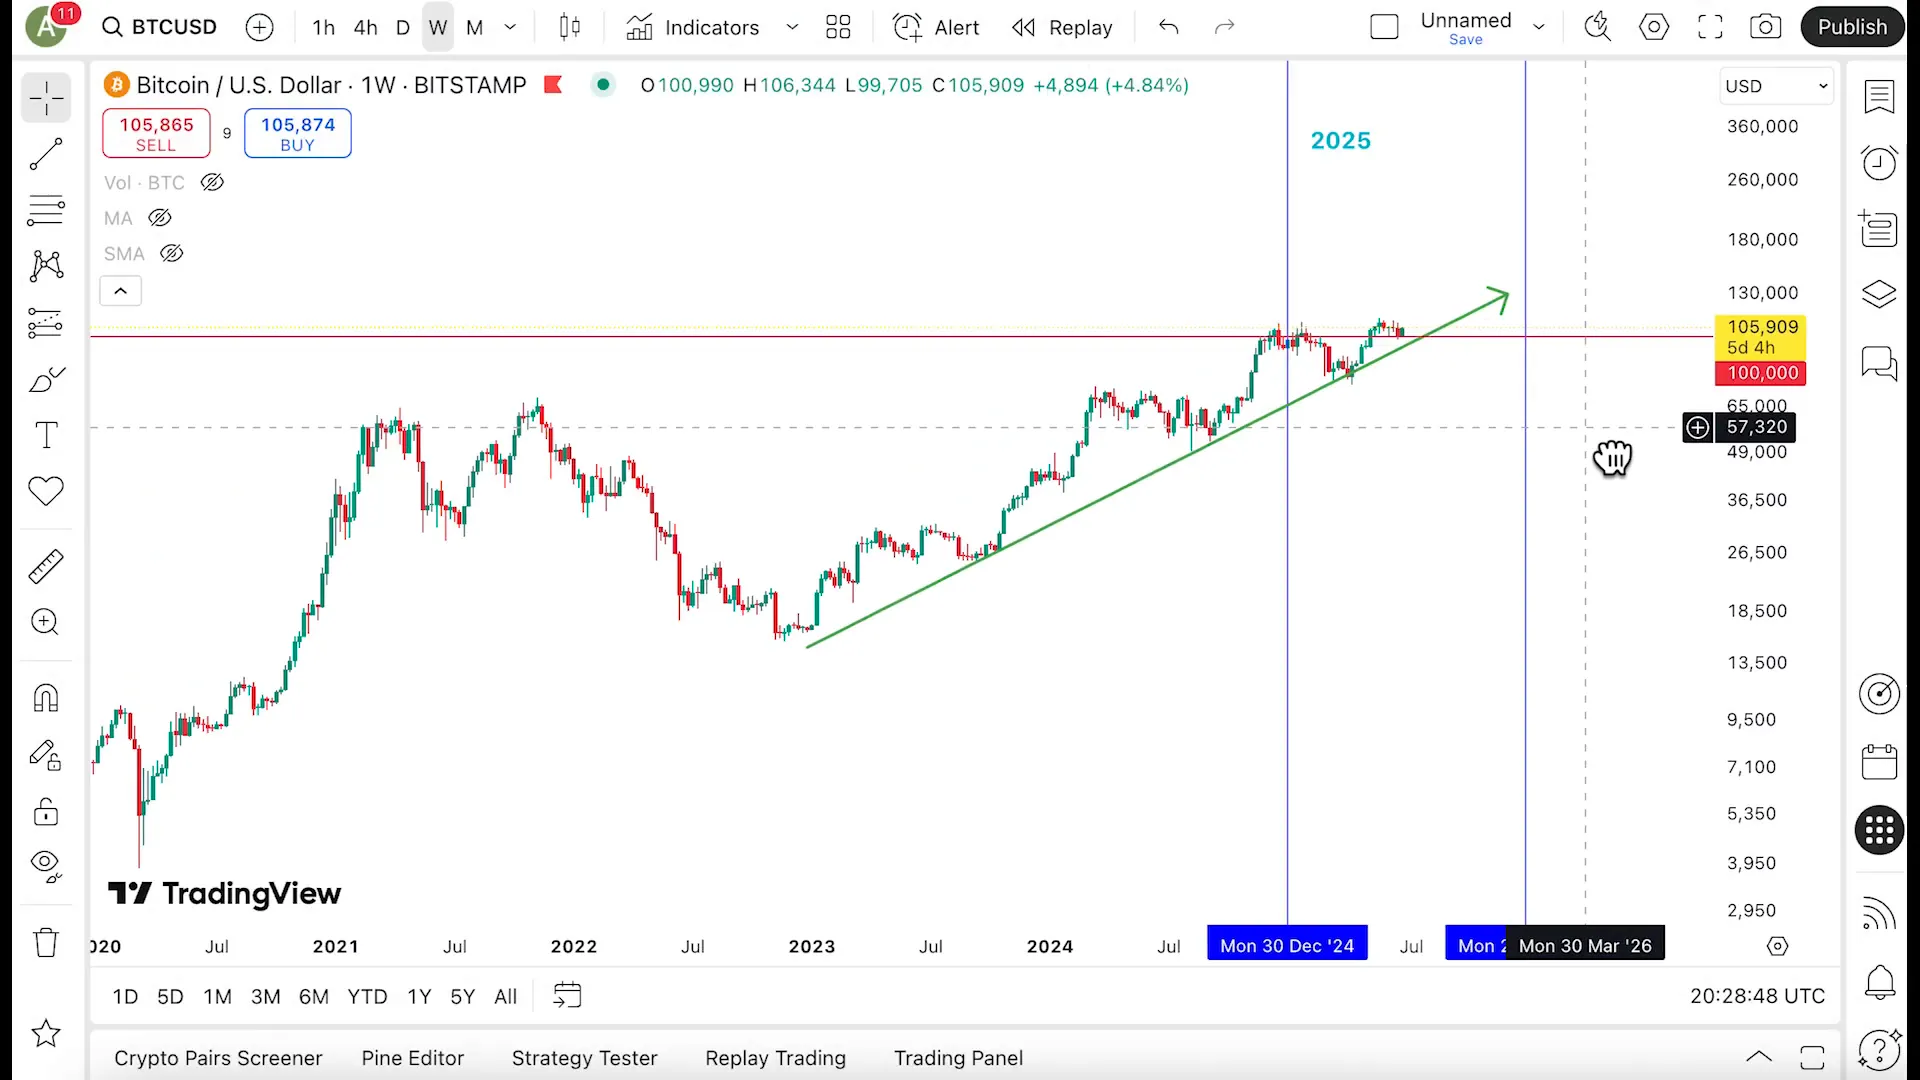Switch to the 4h timeframe
Viewport: 1920px width, 1080px height.
pos(365,27)
